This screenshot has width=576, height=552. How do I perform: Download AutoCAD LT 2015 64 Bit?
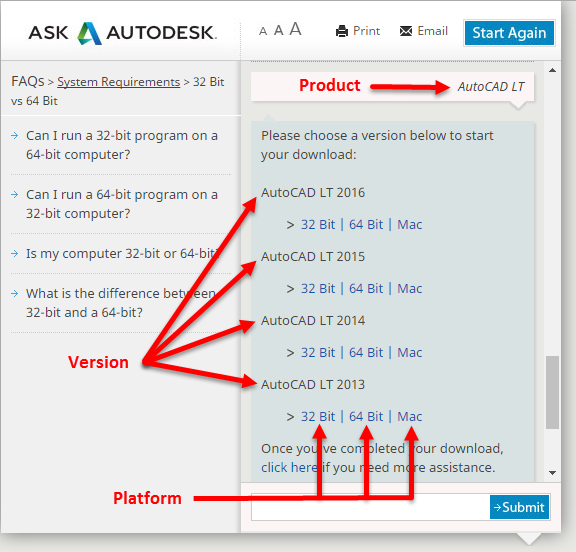[x=366, y=288]
